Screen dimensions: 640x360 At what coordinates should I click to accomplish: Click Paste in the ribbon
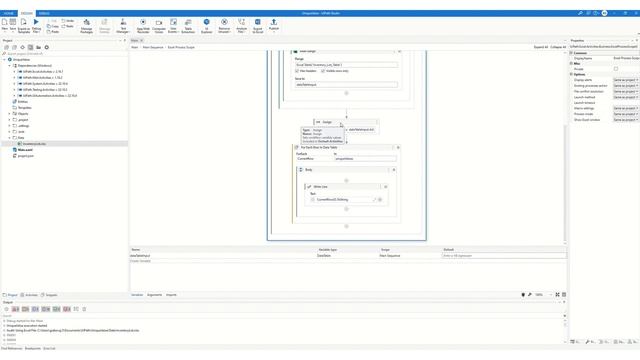tap(53, 31)
